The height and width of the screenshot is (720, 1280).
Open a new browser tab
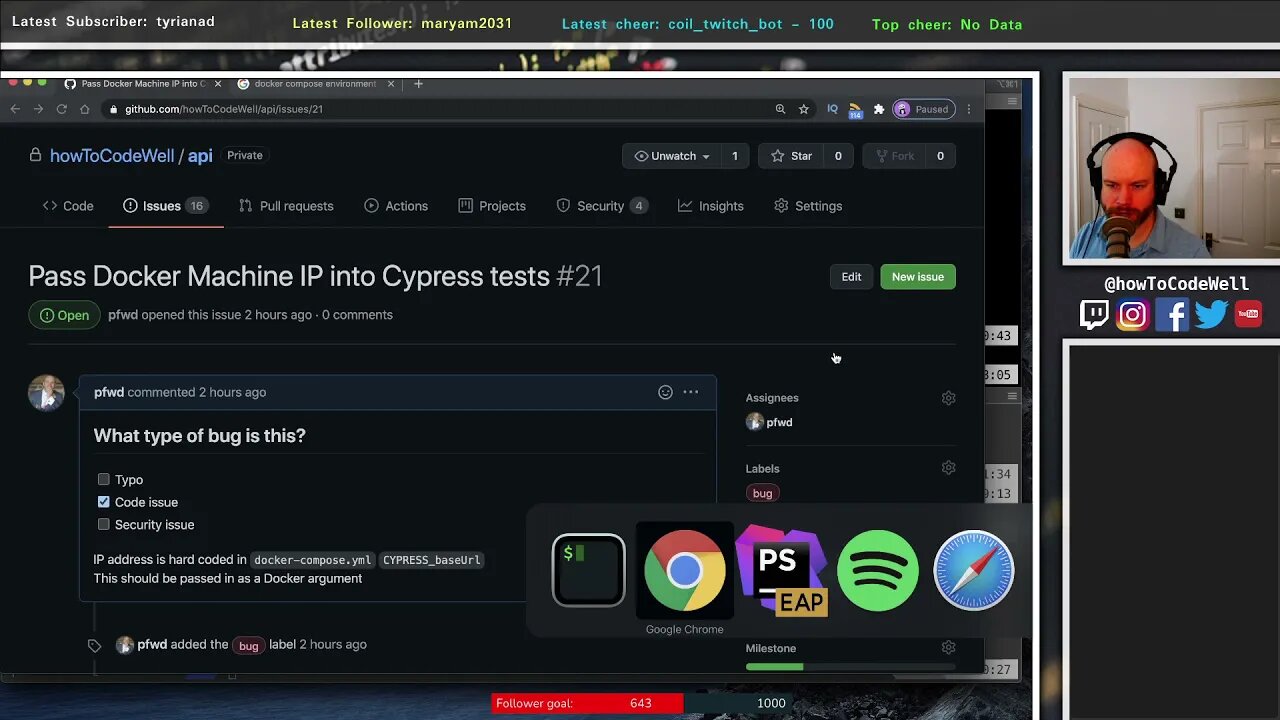419,84
